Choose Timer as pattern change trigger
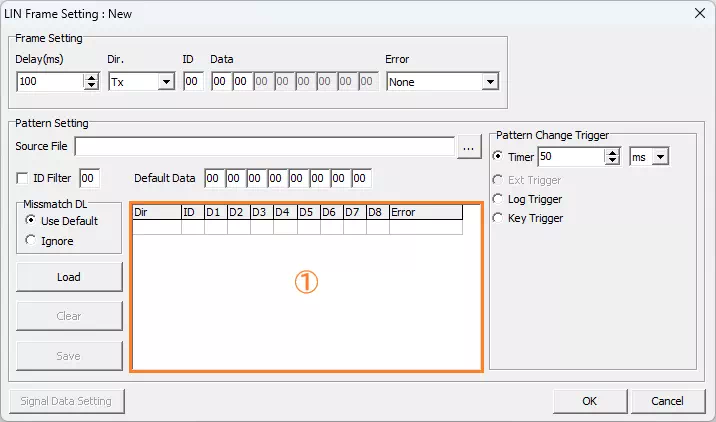716x422 pixels. coord(498,157)
